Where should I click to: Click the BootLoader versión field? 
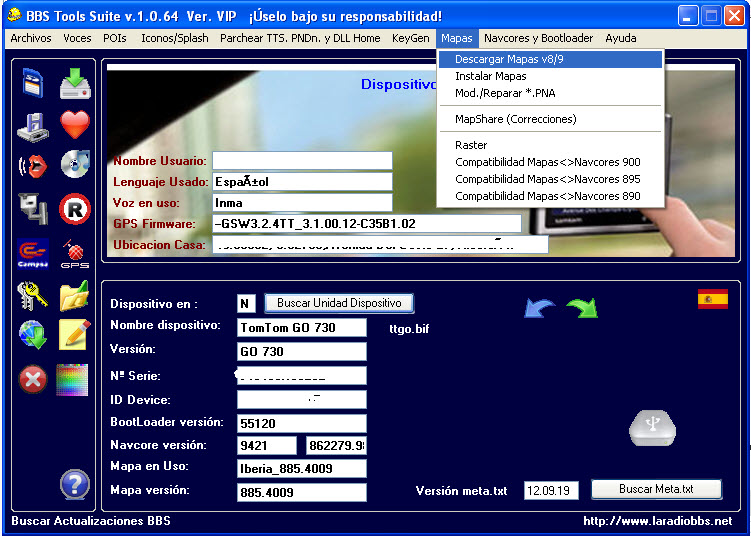[302, 423]
